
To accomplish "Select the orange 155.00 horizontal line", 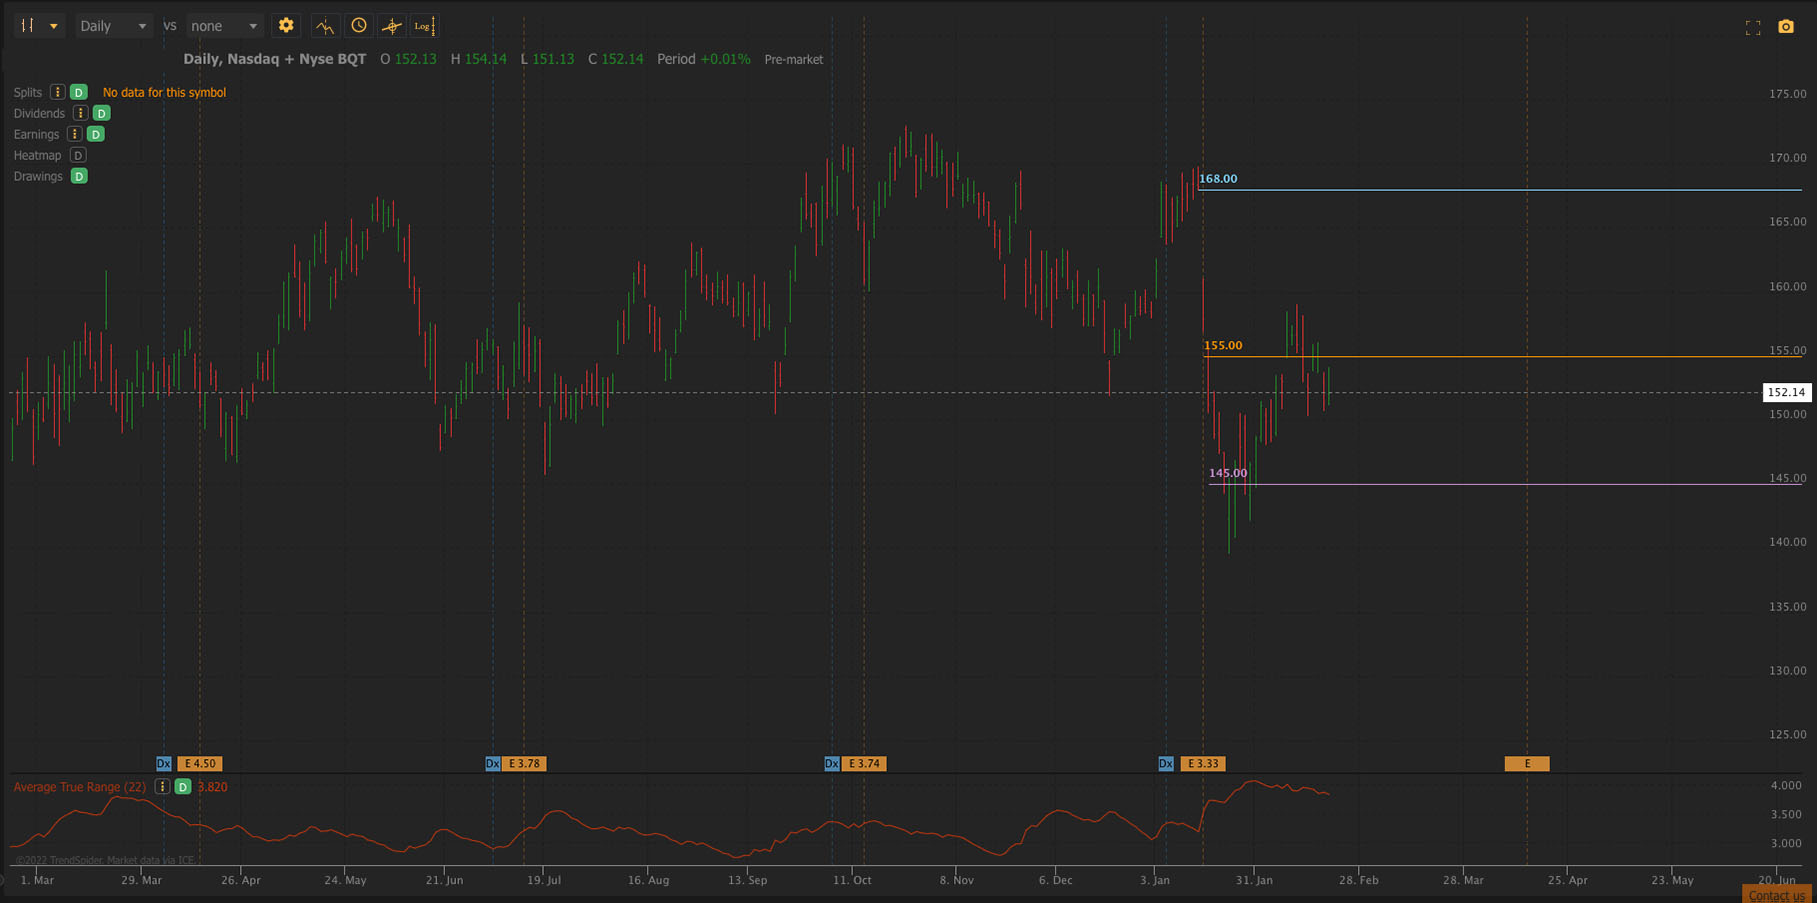I will [x=1503, y=357].
